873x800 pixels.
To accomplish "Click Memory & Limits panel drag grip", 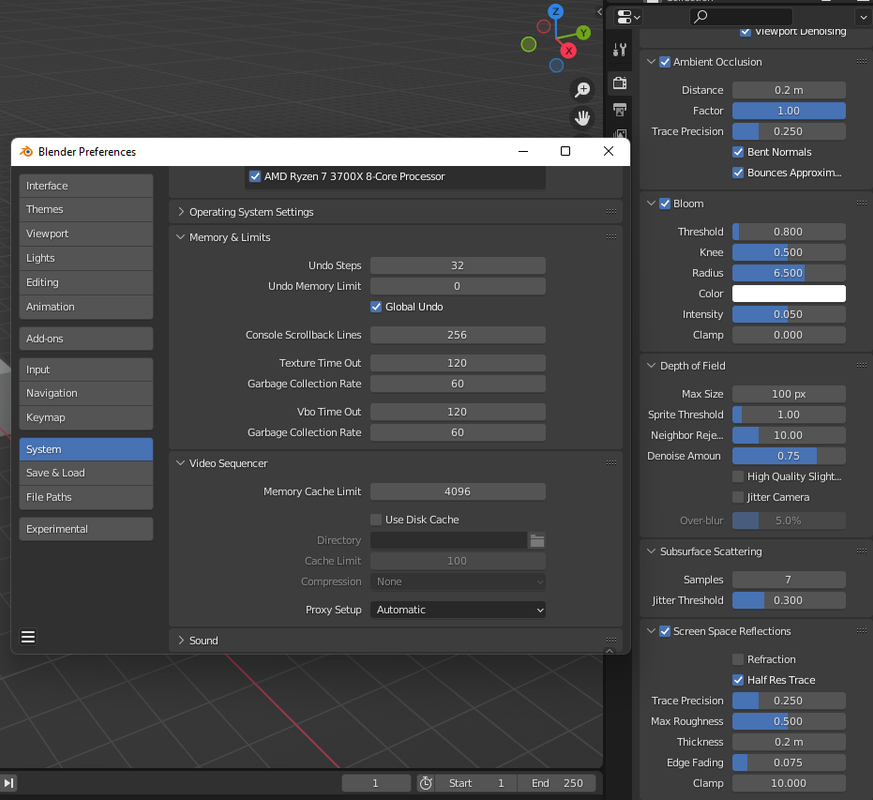I will tap(611, 237).
